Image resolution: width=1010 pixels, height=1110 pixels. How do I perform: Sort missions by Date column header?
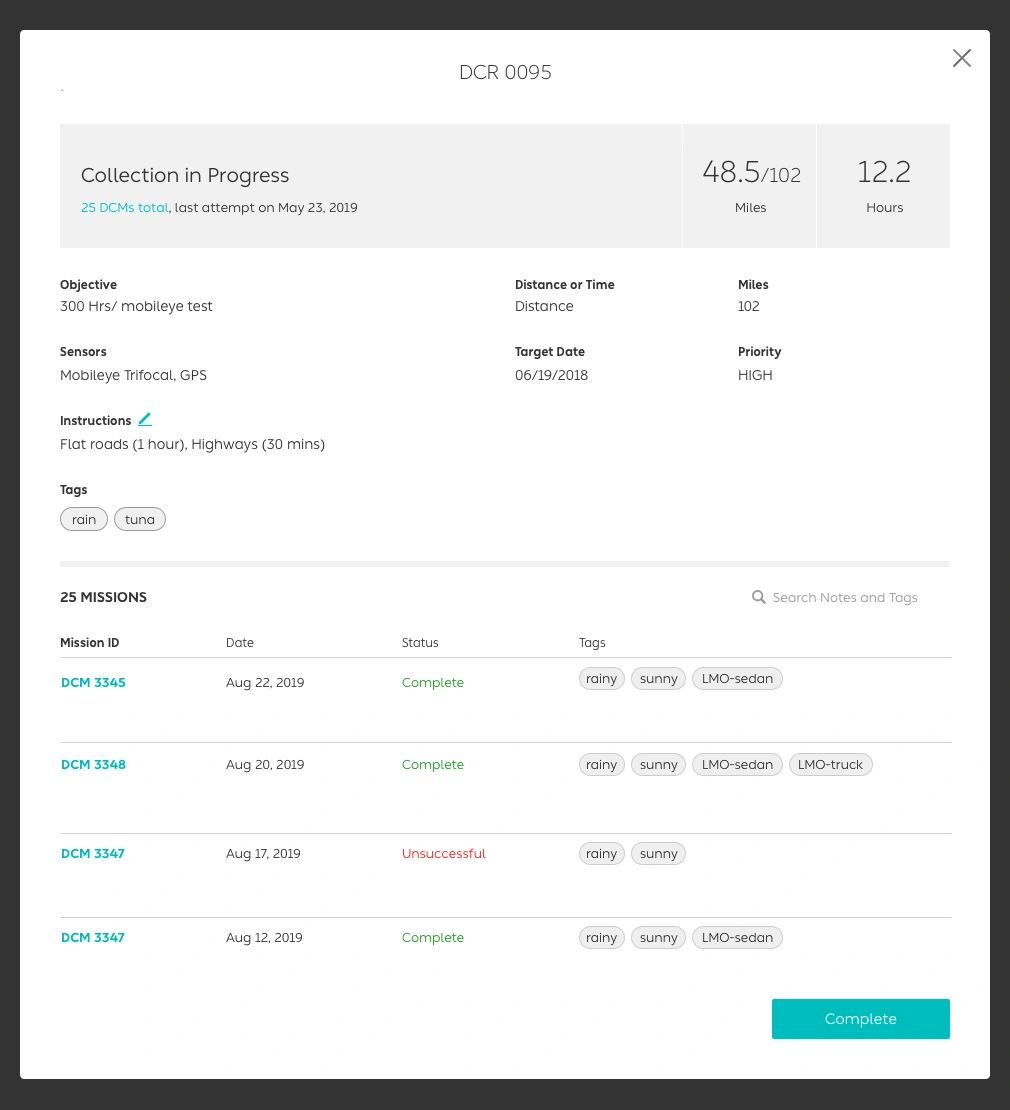point(240,643)
